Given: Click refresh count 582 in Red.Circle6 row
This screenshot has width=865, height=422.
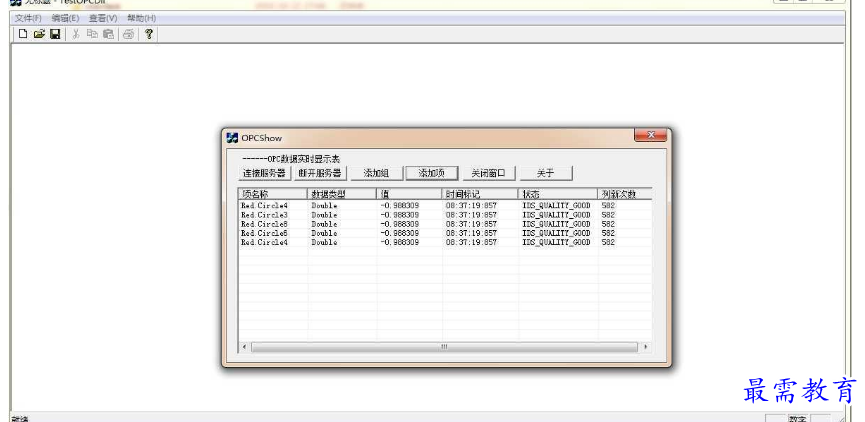Looking at the screenshot, I should [608, 233].
